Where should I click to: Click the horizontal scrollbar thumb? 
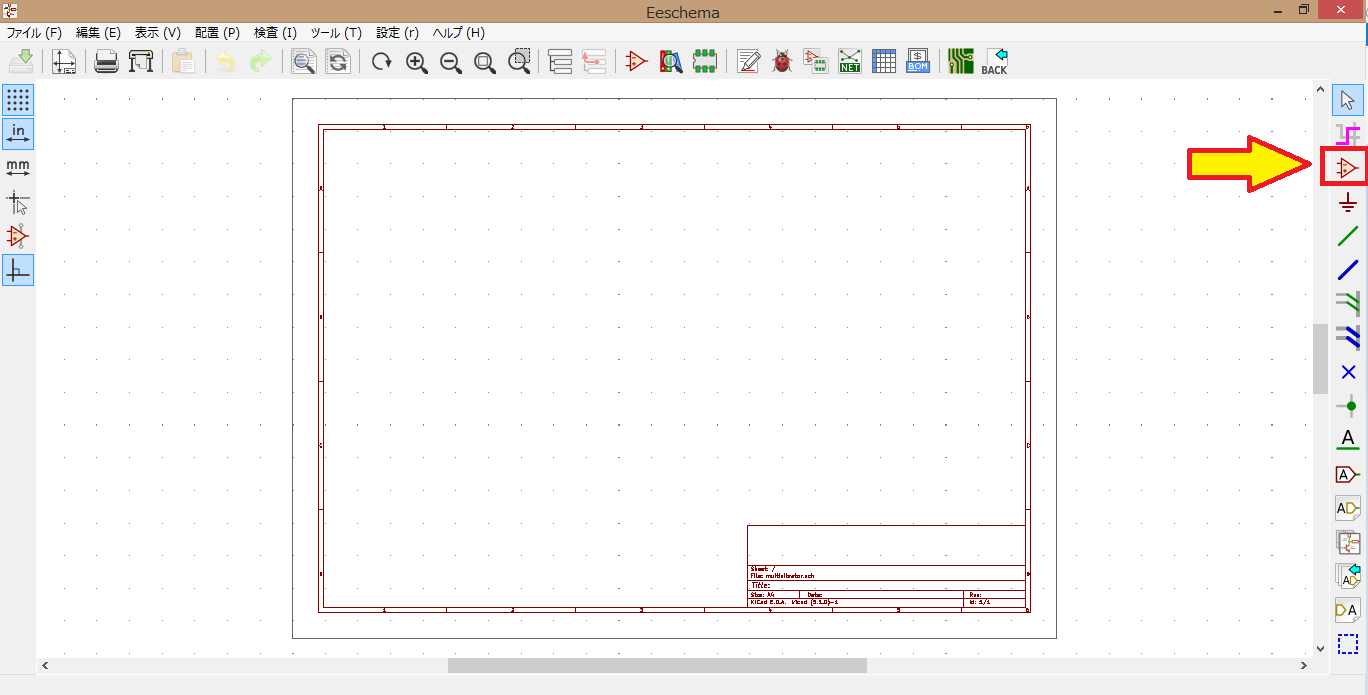[x=657, y=665]
